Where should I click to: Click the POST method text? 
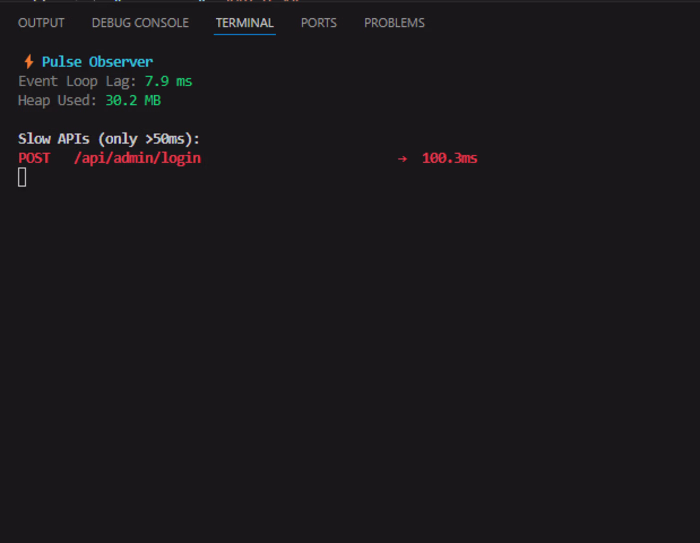(x=34, y=158)
